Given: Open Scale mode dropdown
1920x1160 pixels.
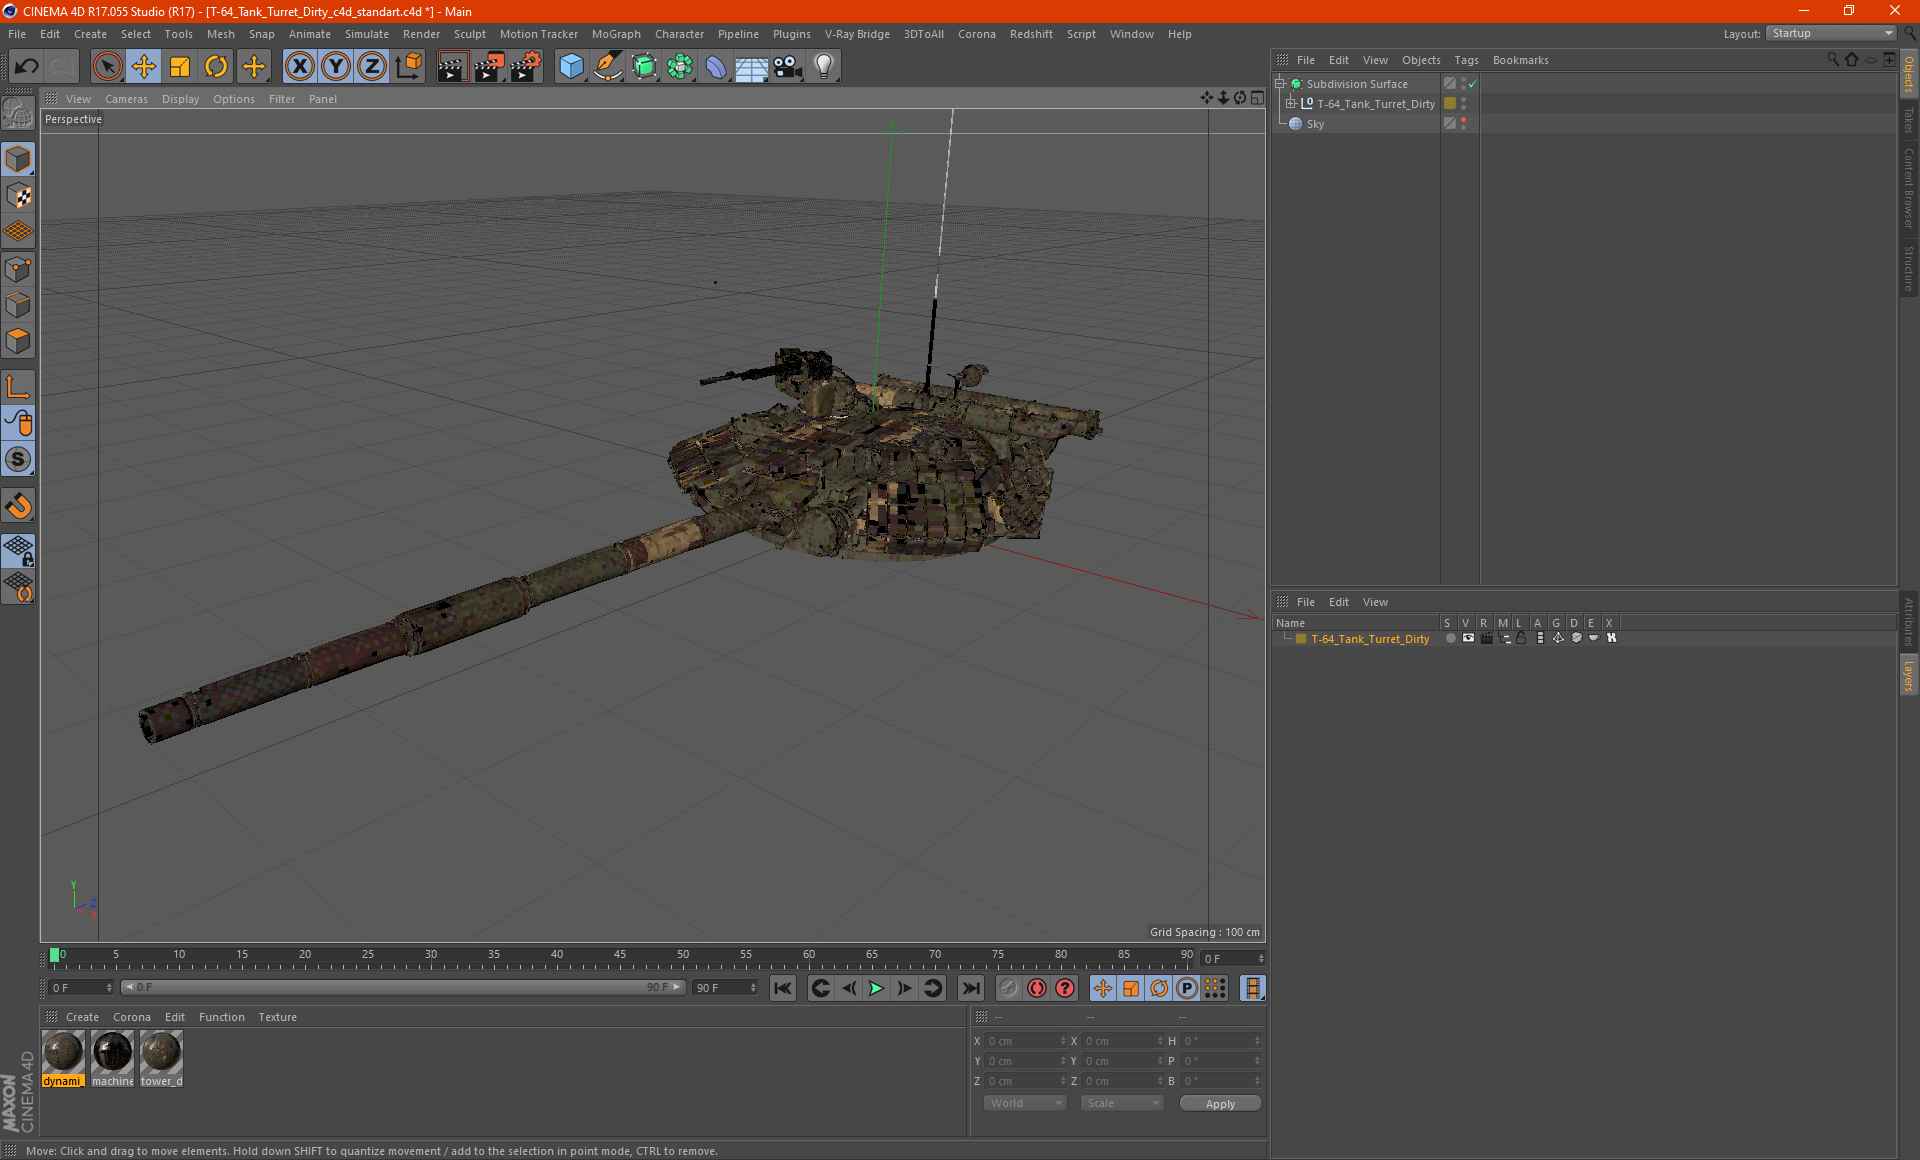Looking at the screenshot, I should 1122,1103.
